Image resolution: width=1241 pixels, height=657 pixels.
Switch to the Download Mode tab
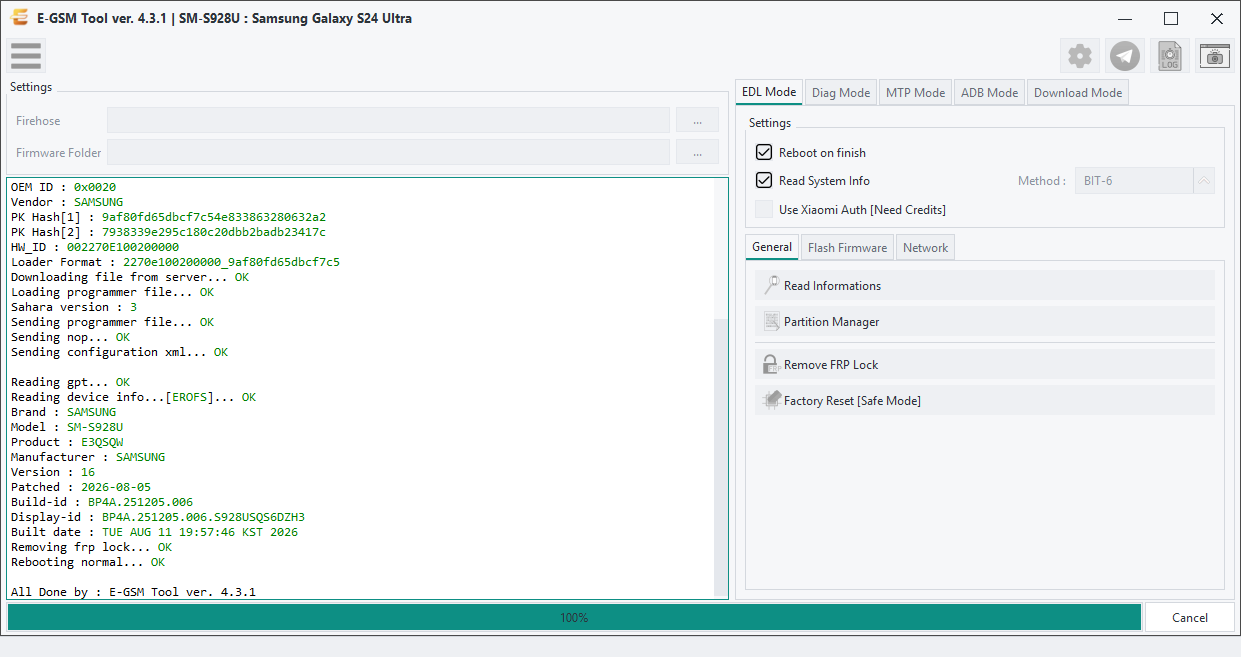1078,93
